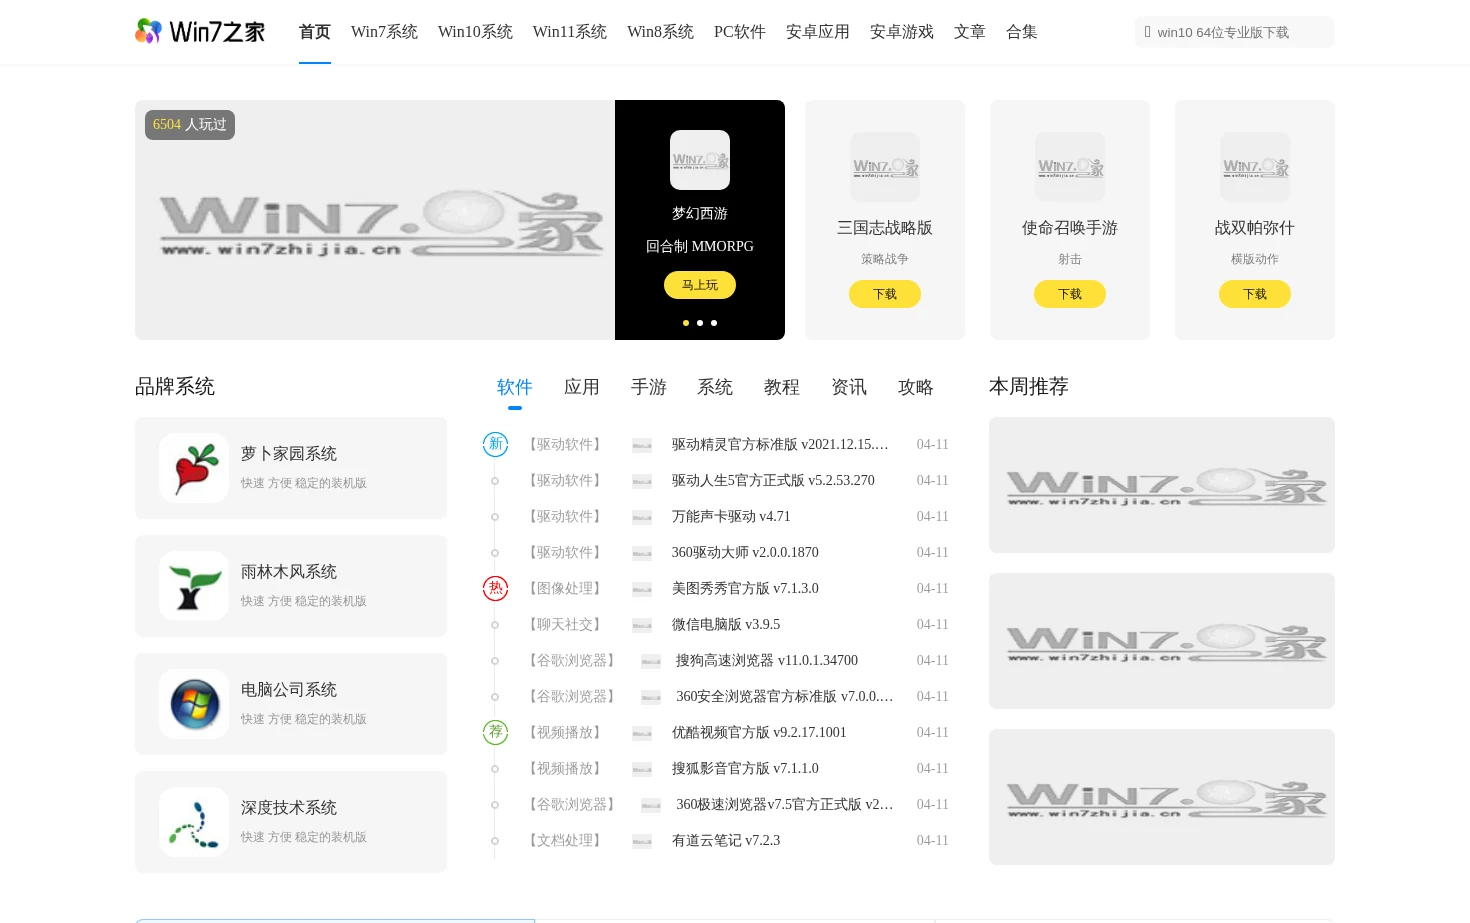
Task: Open the first 本周推荐 thumbnail
Action: pyautogui.click(x=1162, y=485)
